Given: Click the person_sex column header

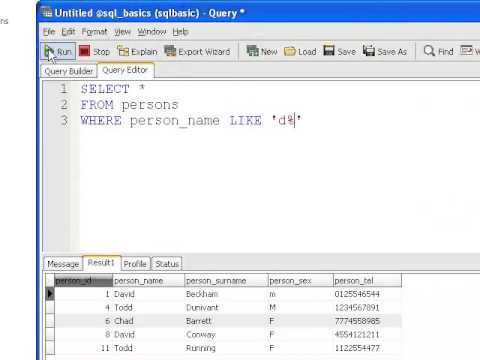Looking at the screenshot, I should click(x=301, y=281).
